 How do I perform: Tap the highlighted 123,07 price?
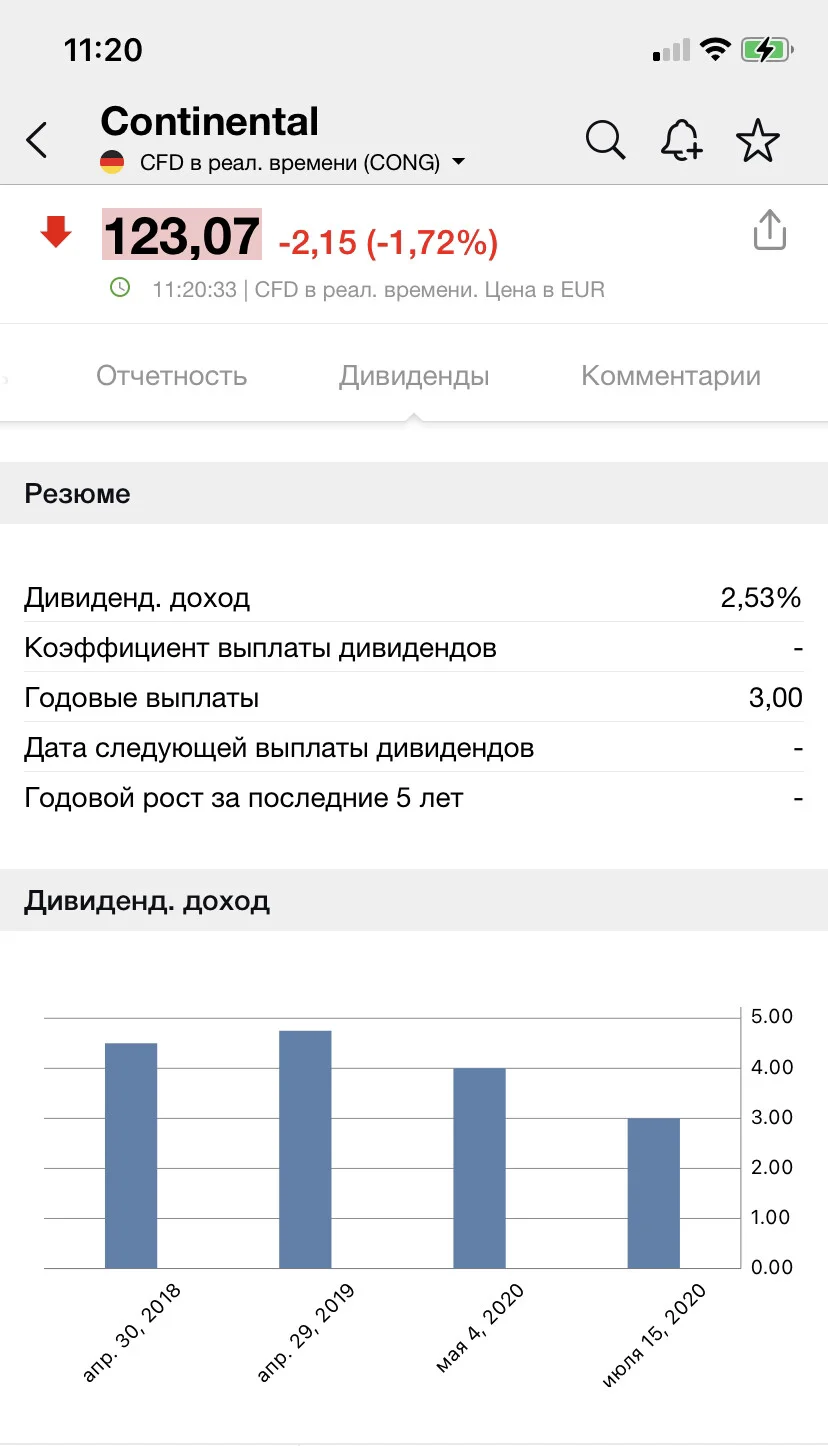[x=182, y=236]
